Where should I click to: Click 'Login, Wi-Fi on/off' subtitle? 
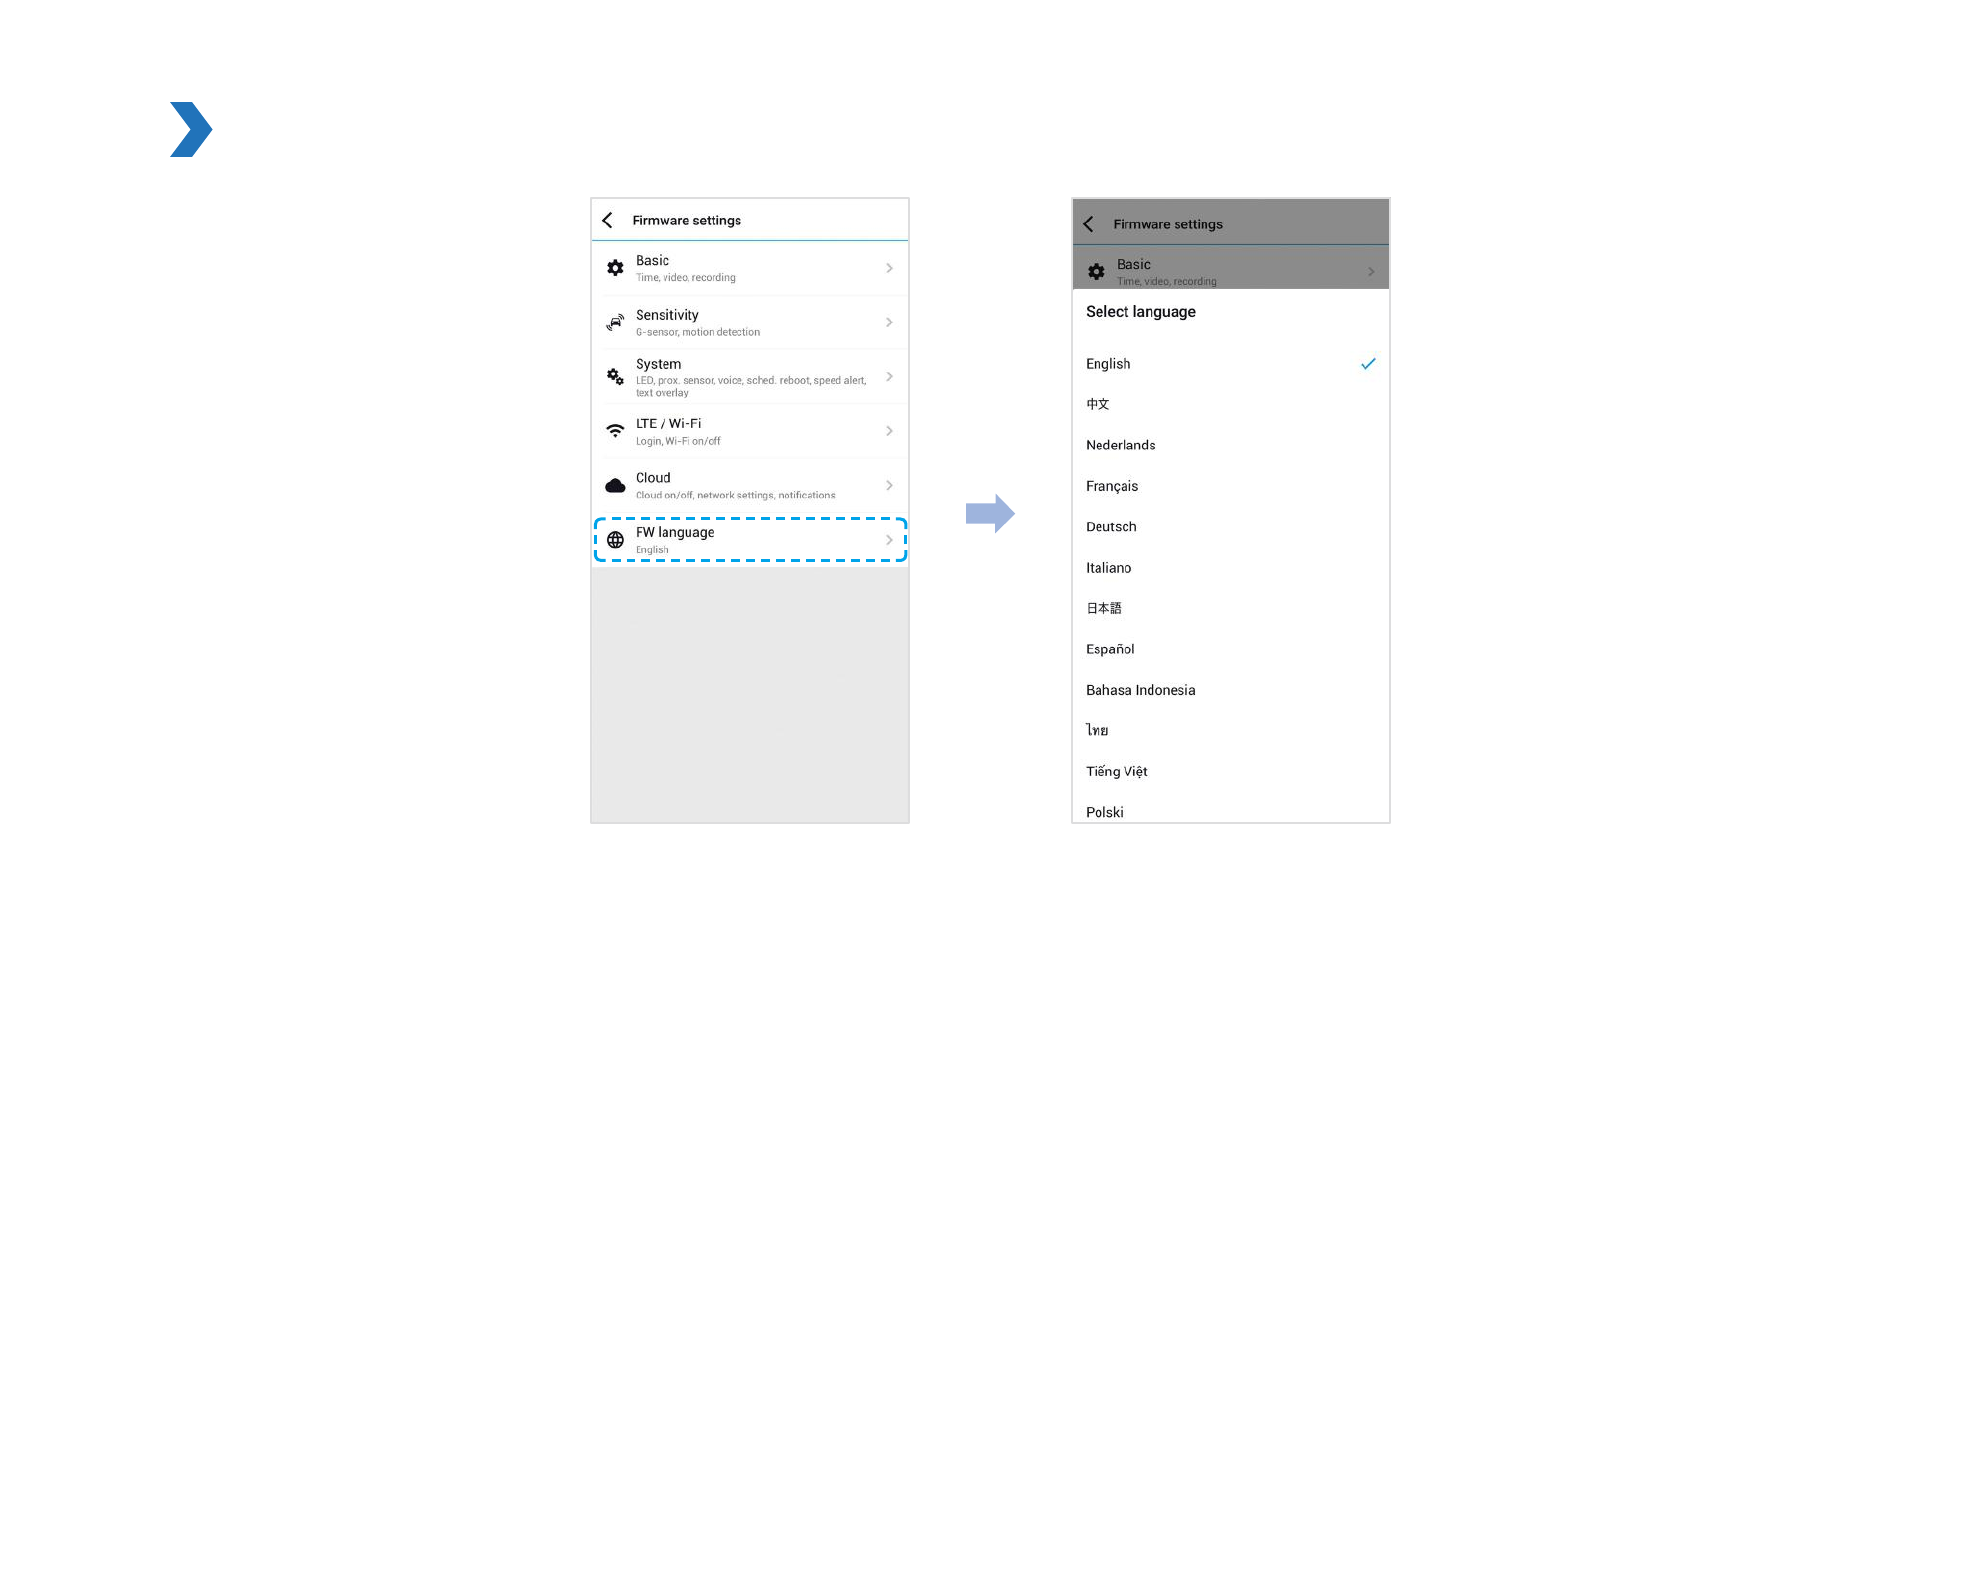(x=678, y=441)
